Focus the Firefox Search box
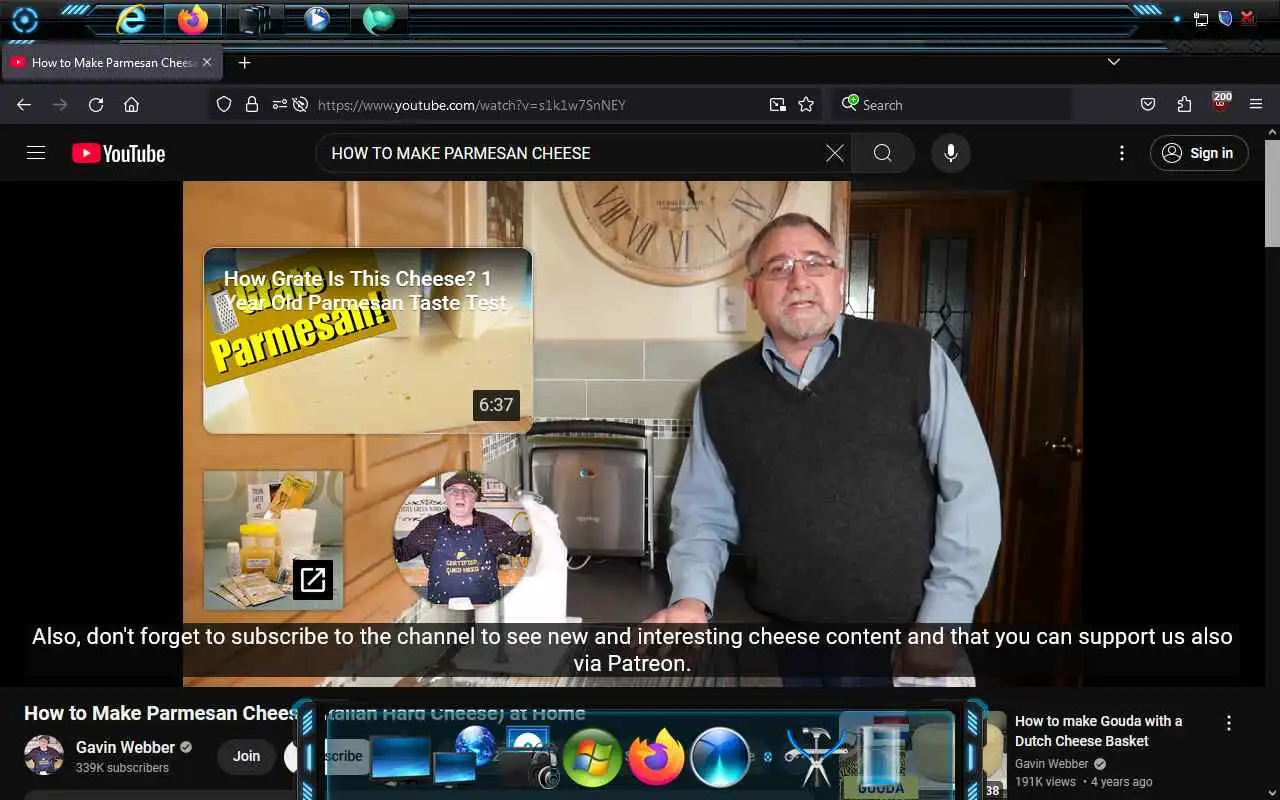 pos(951,104)
